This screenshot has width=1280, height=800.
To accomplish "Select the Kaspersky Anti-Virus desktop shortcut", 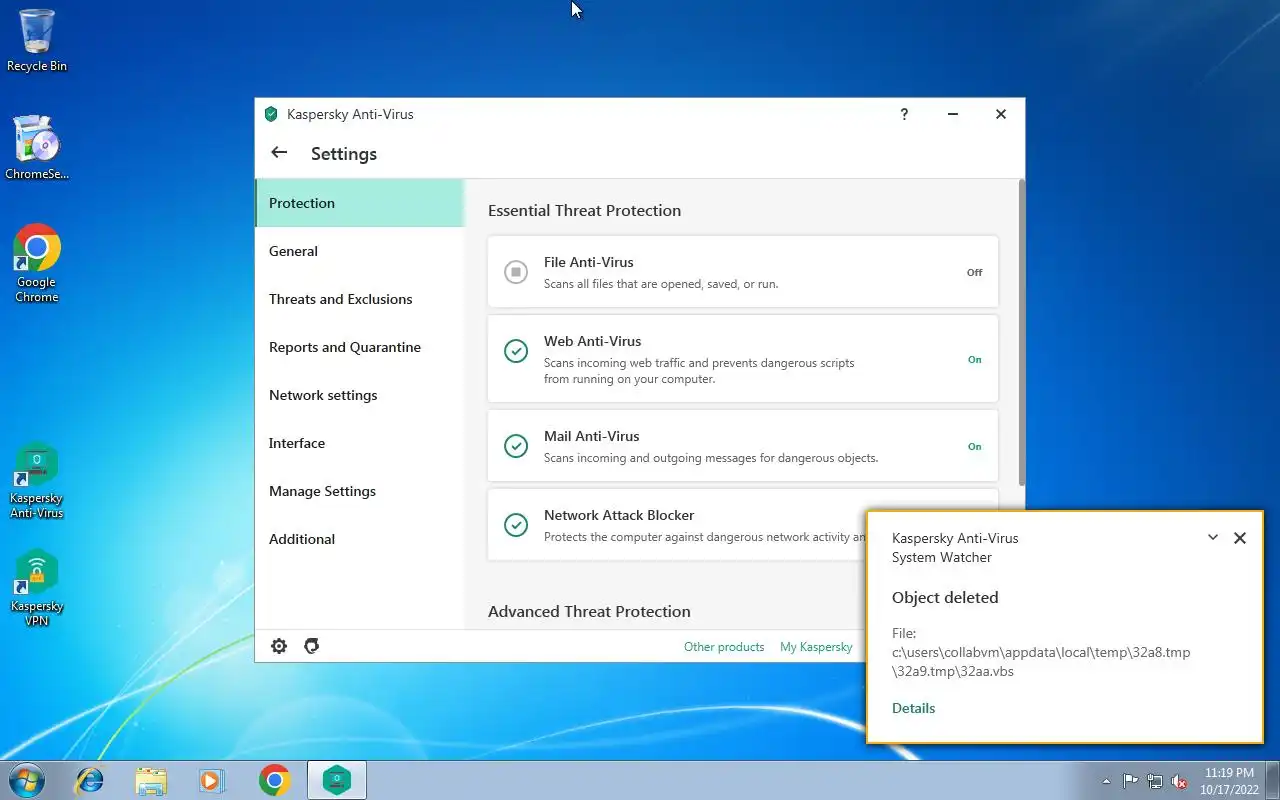I will point(37,481).
